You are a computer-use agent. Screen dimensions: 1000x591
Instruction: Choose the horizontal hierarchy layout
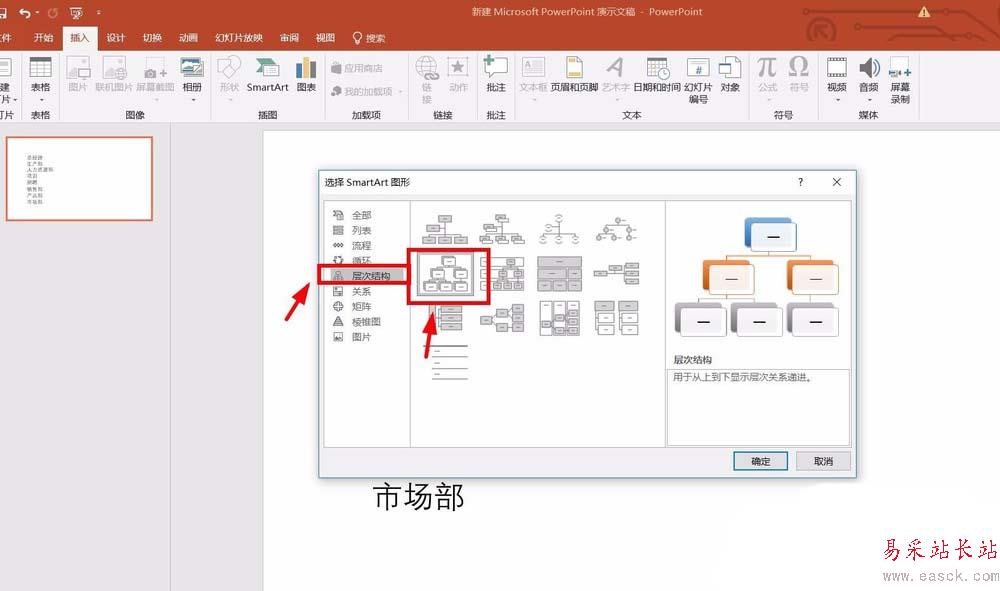click(503, 318)
